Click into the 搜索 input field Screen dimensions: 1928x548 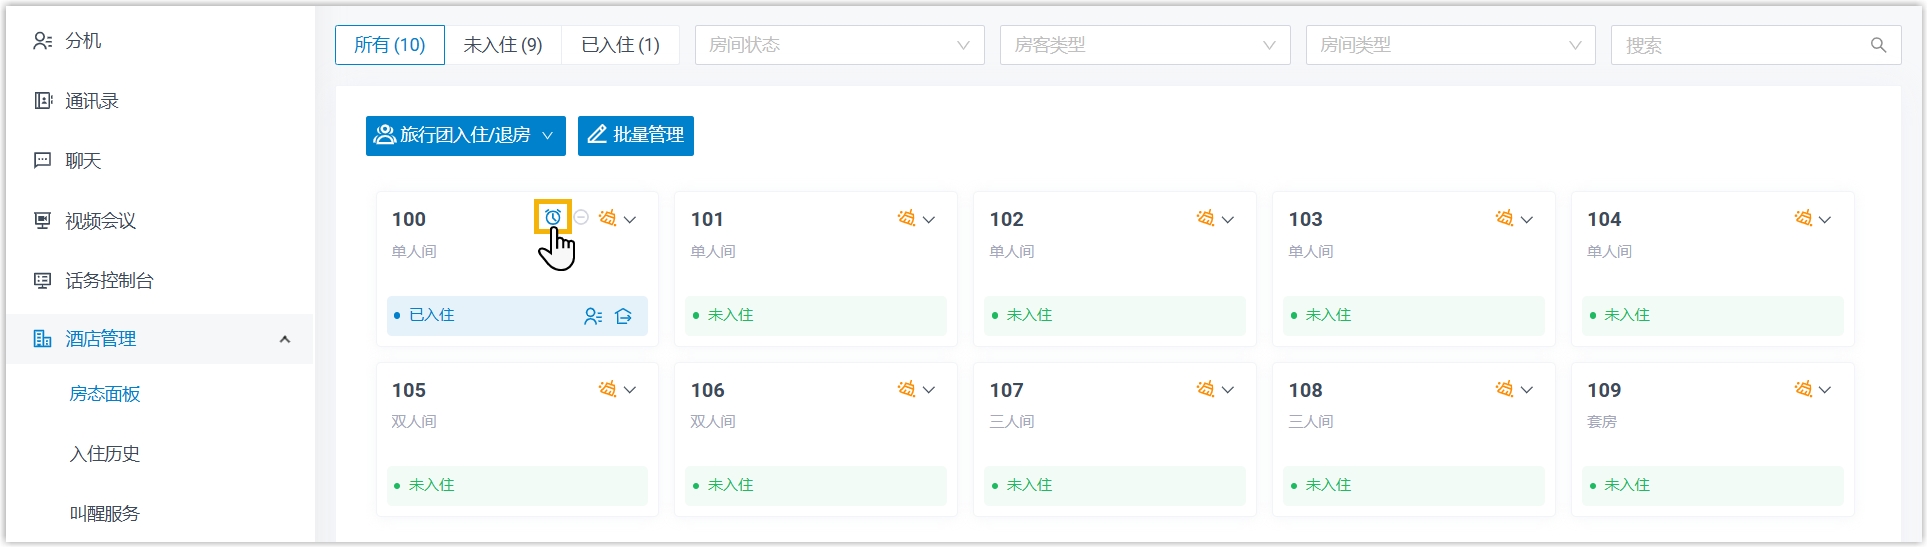click(1740, 45)
